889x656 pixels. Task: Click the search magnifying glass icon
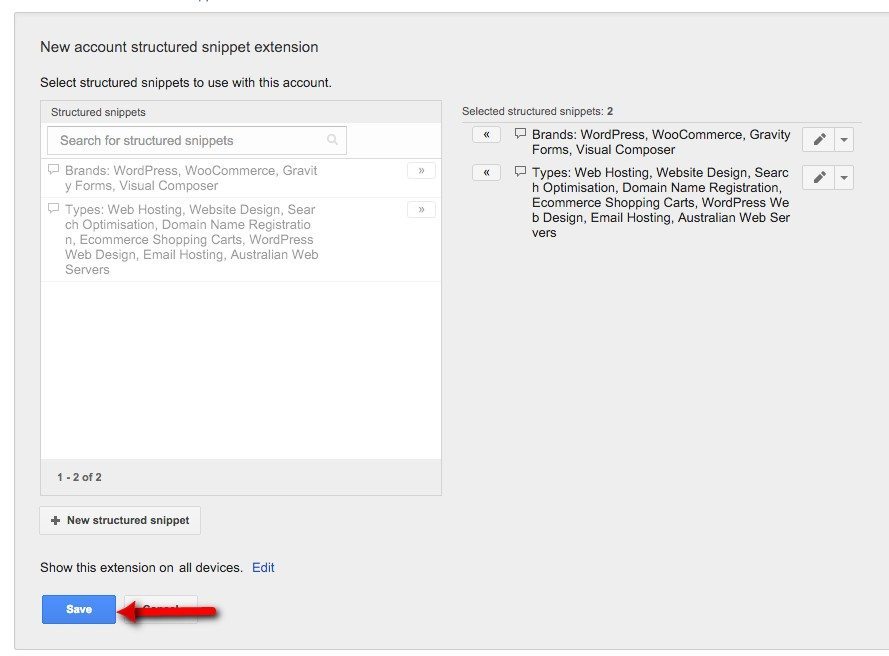332,139
